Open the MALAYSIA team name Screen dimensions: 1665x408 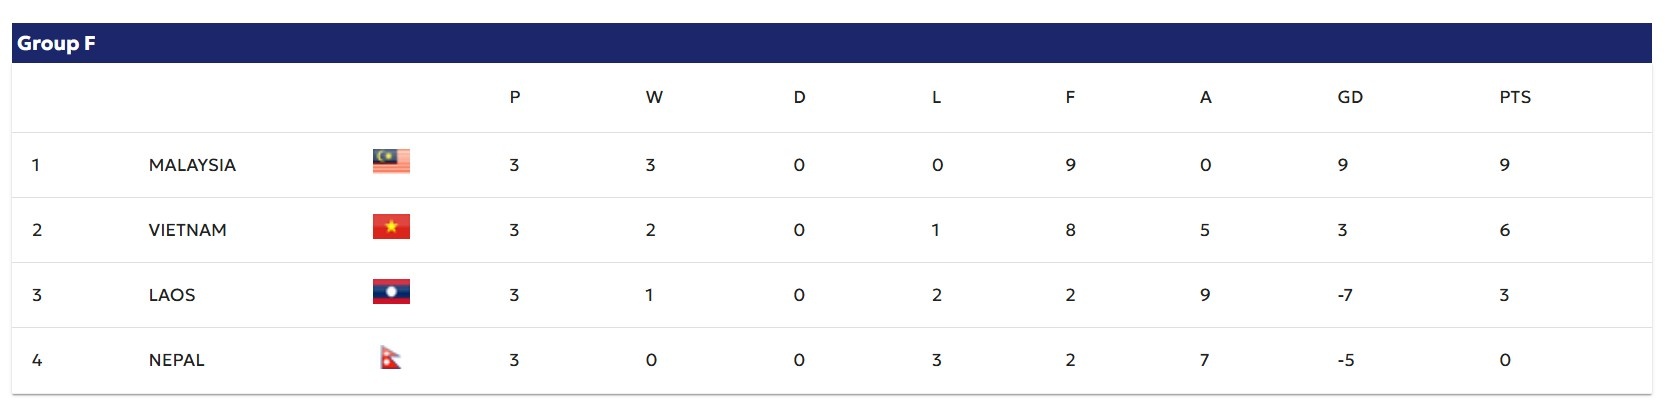192,165
